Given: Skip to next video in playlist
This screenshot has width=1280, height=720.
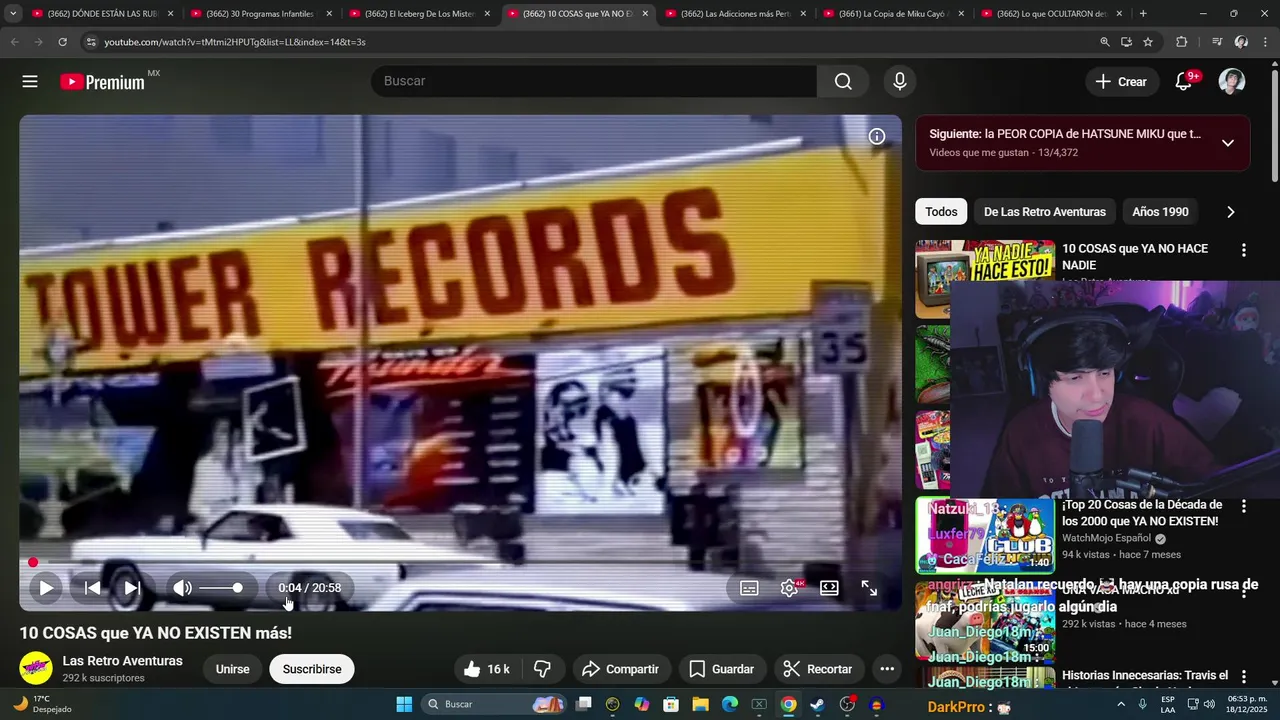Looking at the screenshot, I should point(132,588).
